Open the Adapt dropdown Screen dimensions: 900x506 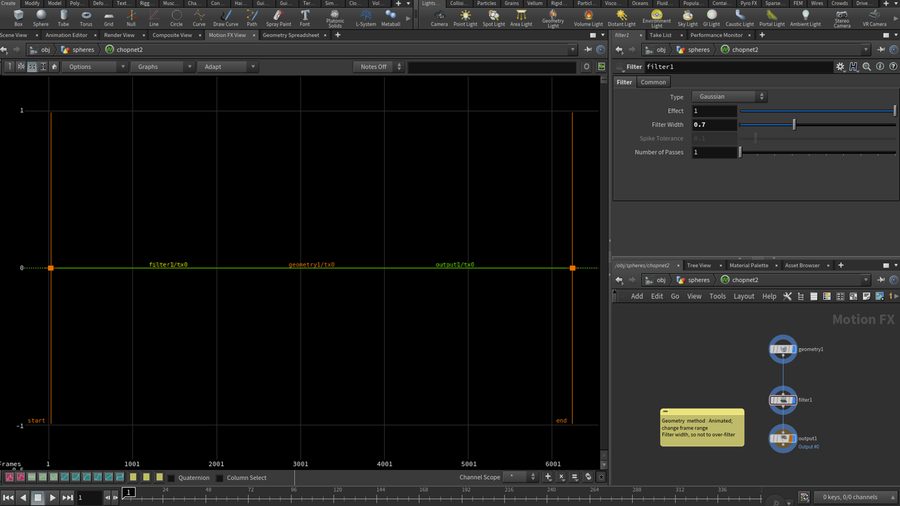pos(227,67)
